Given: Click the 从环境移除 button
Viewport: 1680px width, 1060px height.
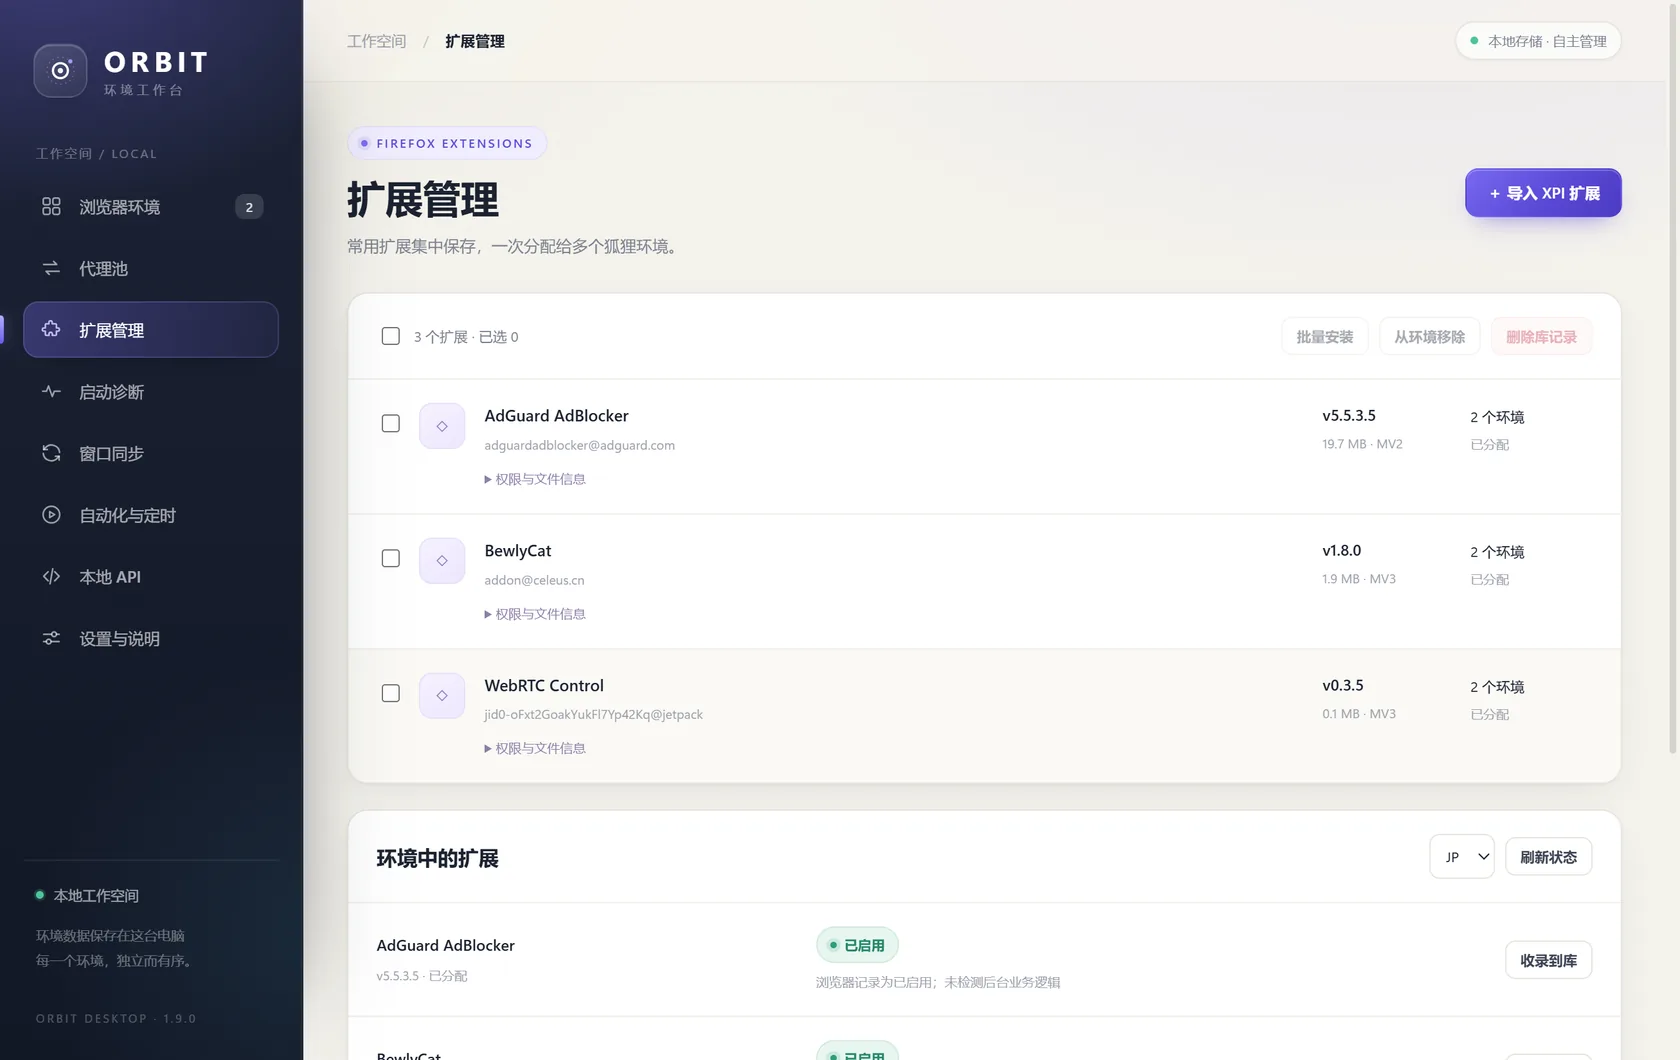Looking at the screenshot, I should (x=1430, y=337).
